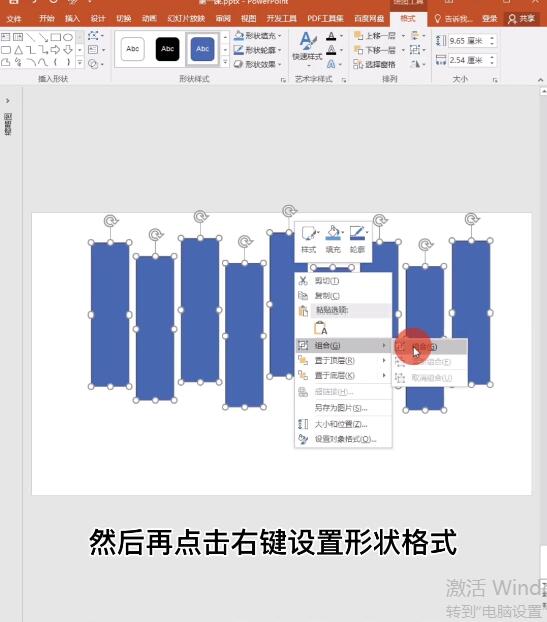
Task: Open 形状轮廓 shape outline menu
Action: point(258,50)
